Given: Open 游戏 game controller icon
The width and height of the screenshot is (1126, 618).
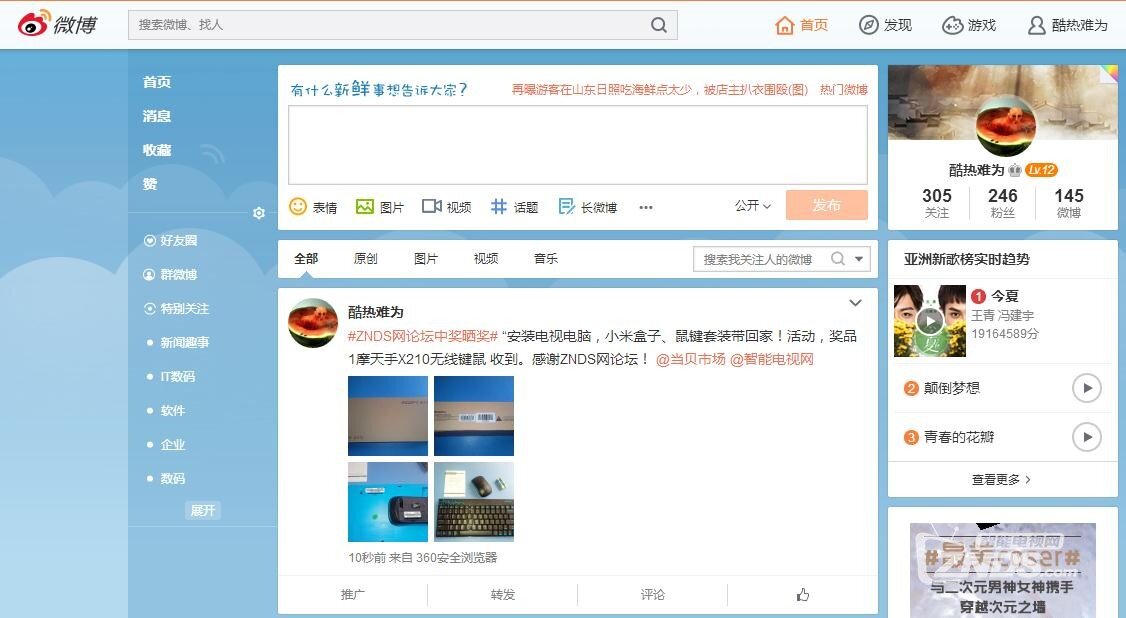Looking at the screenshot, I should [952, 26].
